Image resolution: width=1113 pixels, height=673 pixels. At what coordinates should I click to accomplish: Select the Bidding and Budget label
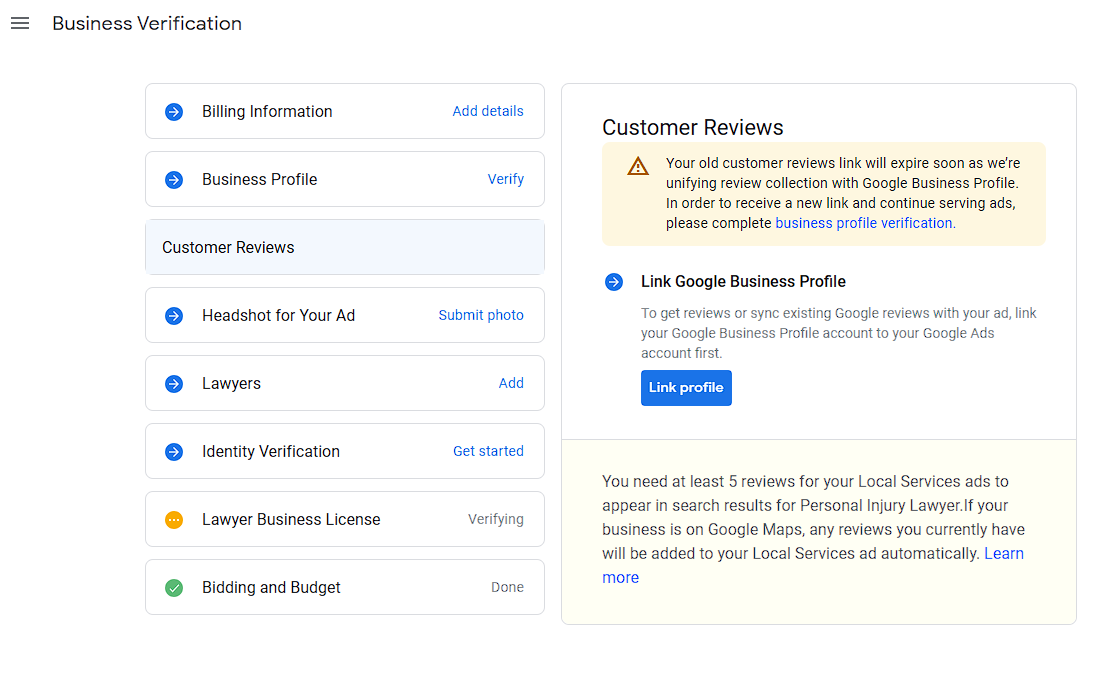(x=271, y=588)
